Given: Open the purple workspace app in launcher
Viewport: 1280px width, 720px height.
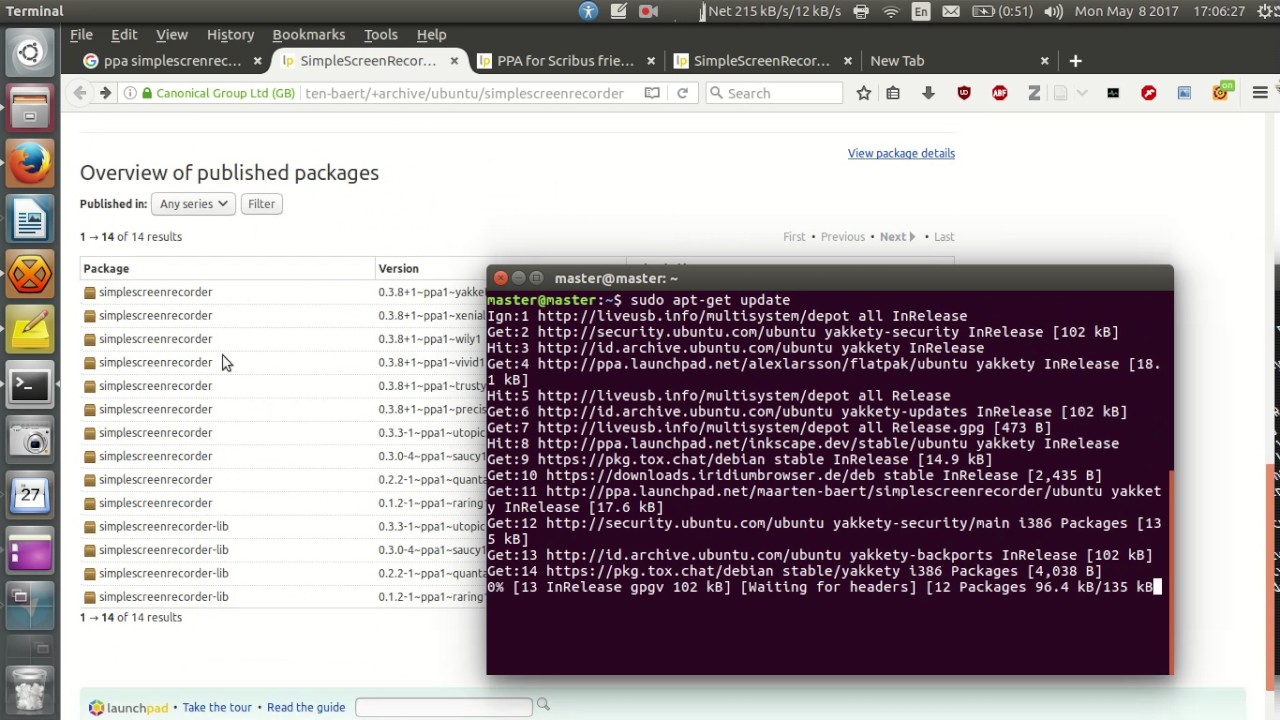Looking at the screenshot, I should point(30,549).
